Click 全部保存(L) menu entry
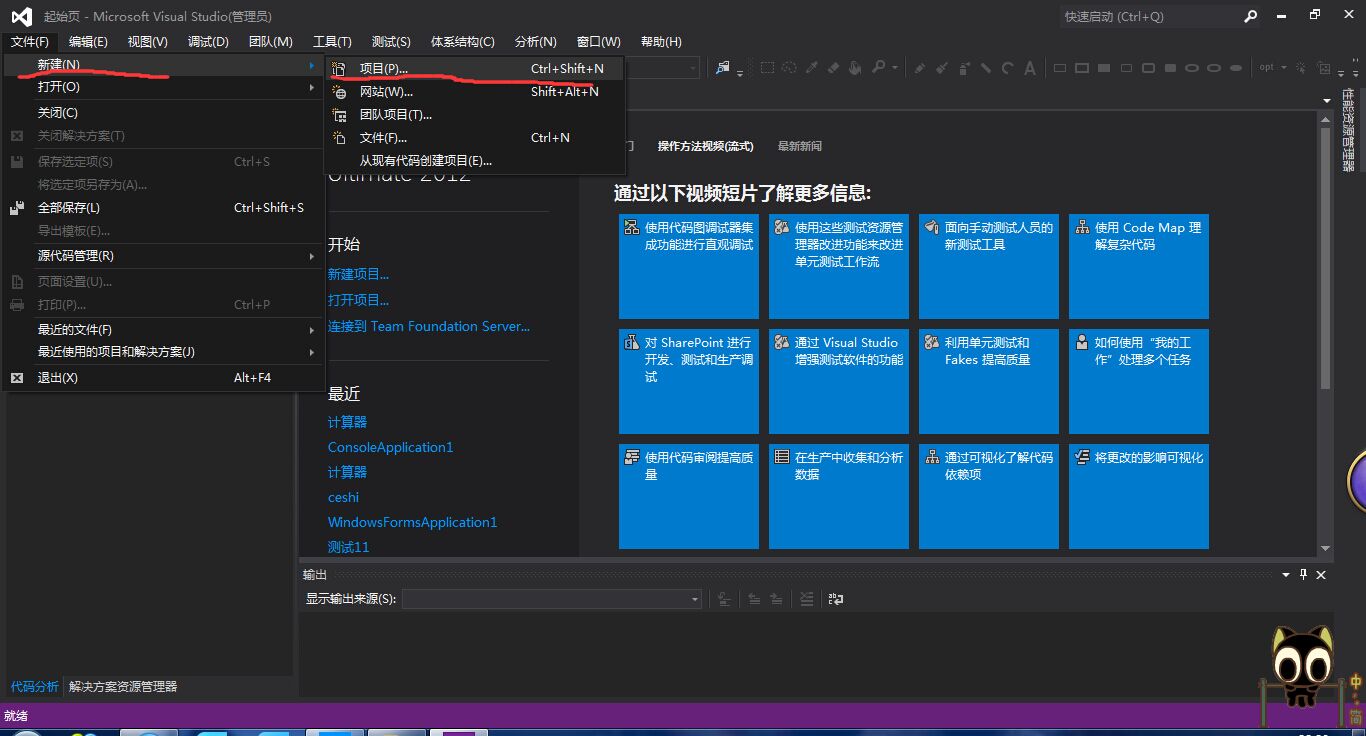The image size is (1366, 736). tap(163, 208)
